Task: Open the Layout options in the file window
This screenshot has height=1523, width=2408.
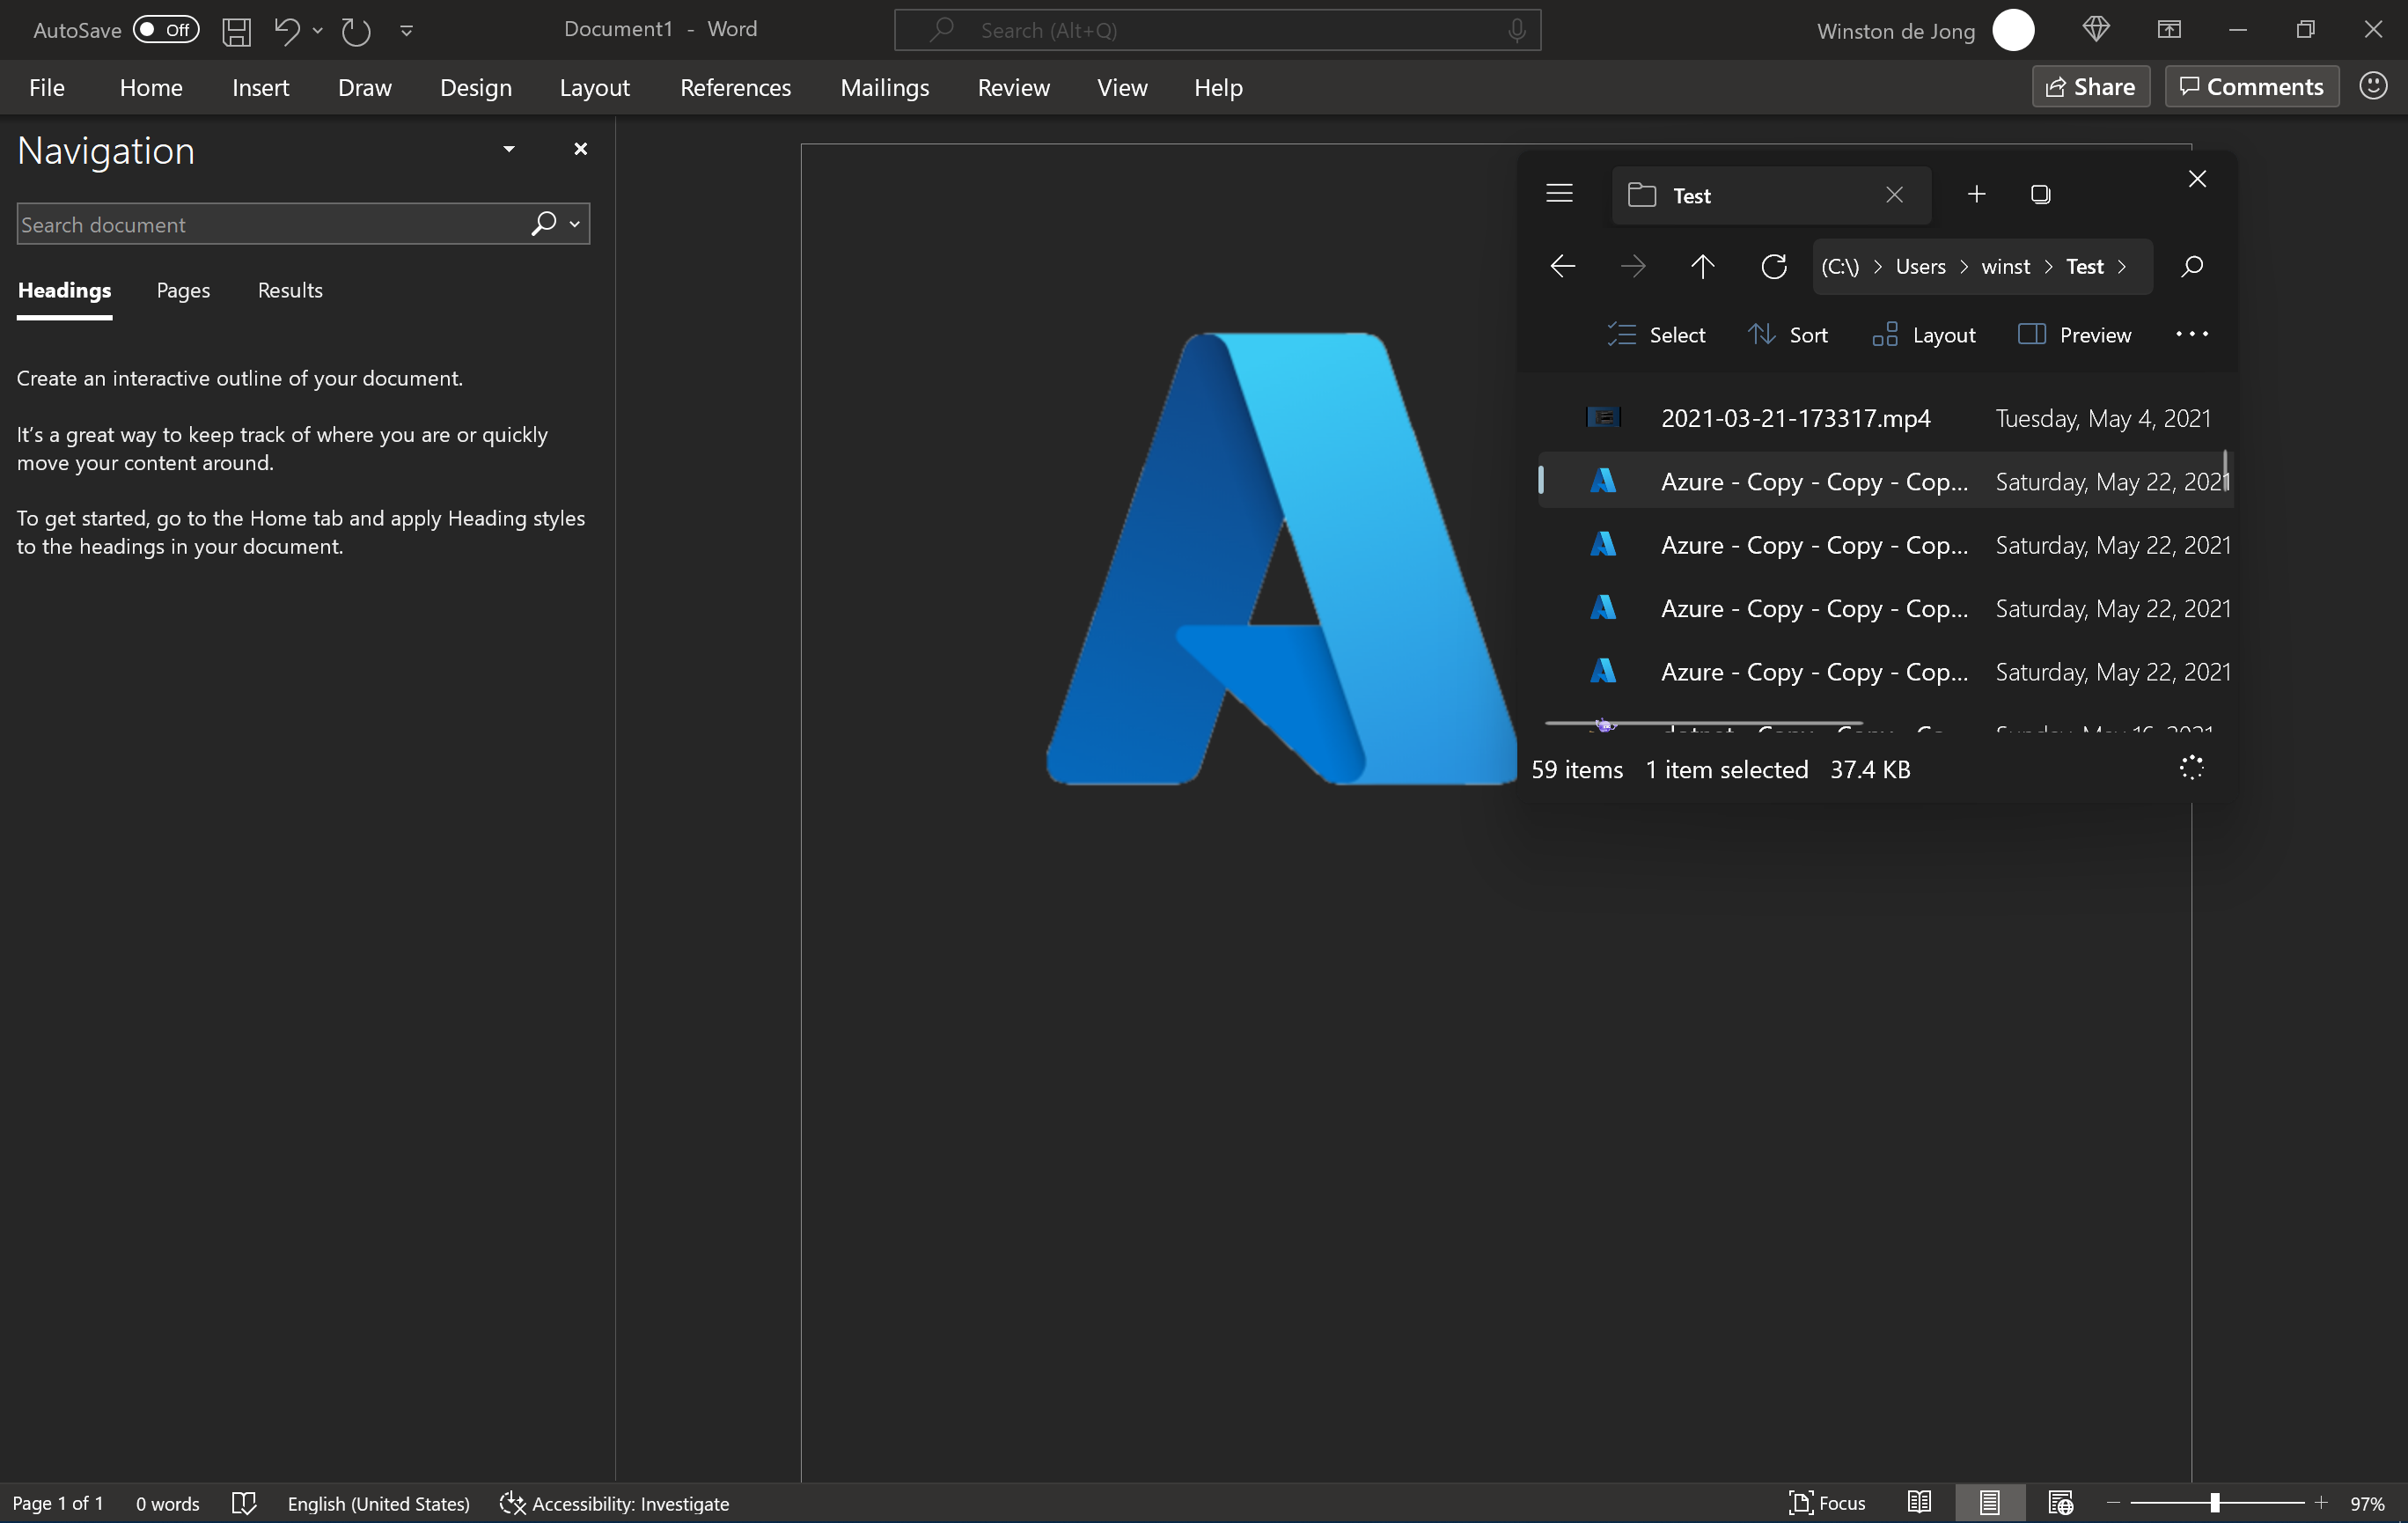Action: pyautogui.click(x=1923, y=335)
